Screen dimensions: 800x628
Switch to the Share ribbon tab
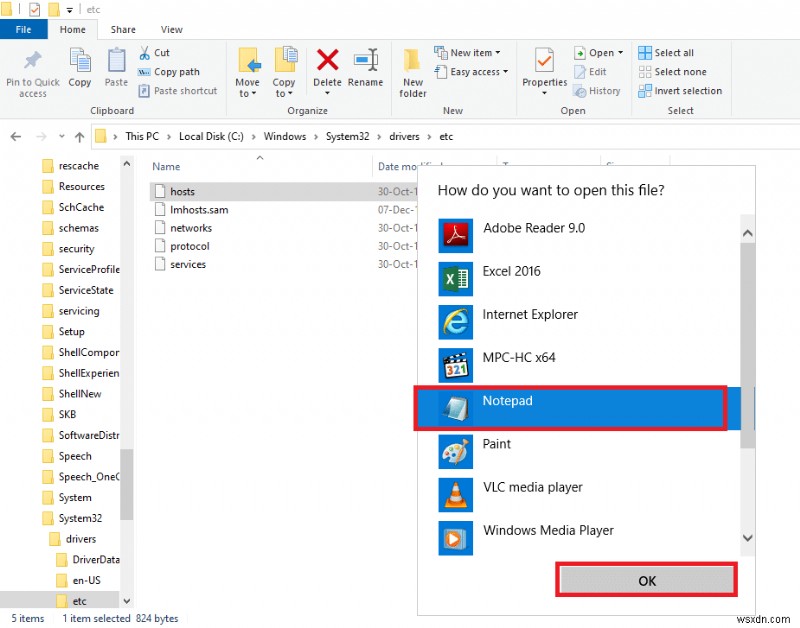pos(123,30)
